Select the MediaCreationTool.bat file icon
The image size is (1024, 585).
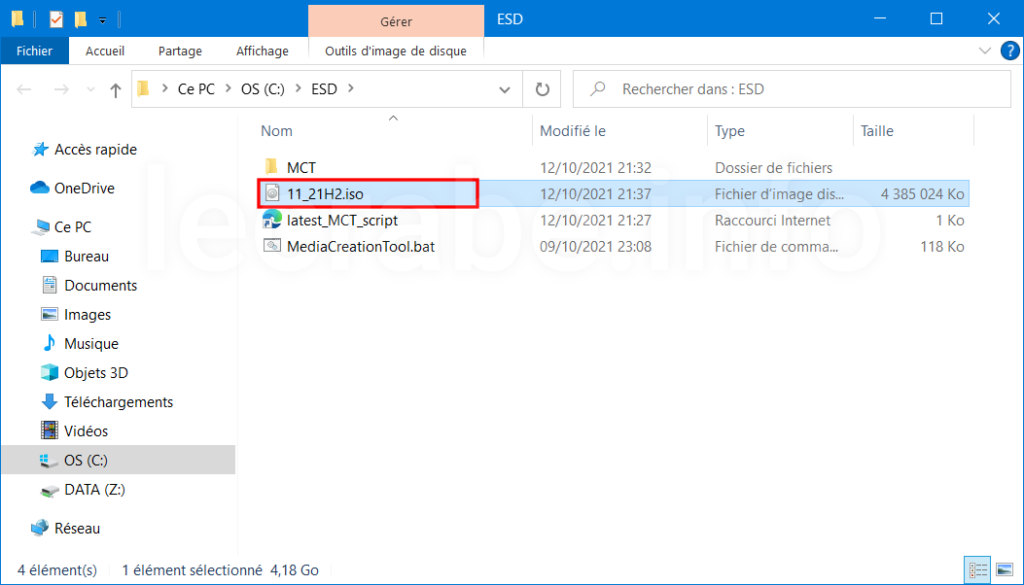272,246
